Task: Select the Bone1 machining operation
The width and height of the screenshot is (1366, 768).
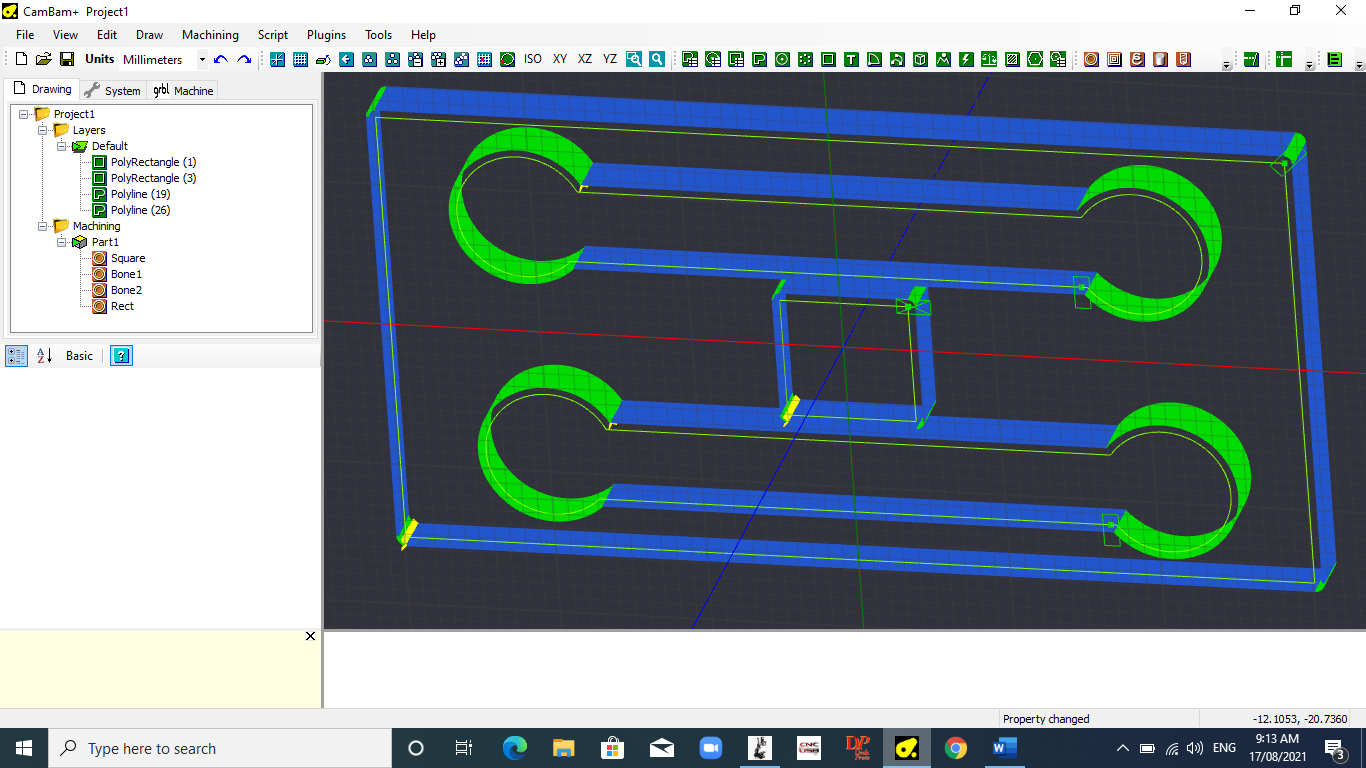Action: pos(126,274)
